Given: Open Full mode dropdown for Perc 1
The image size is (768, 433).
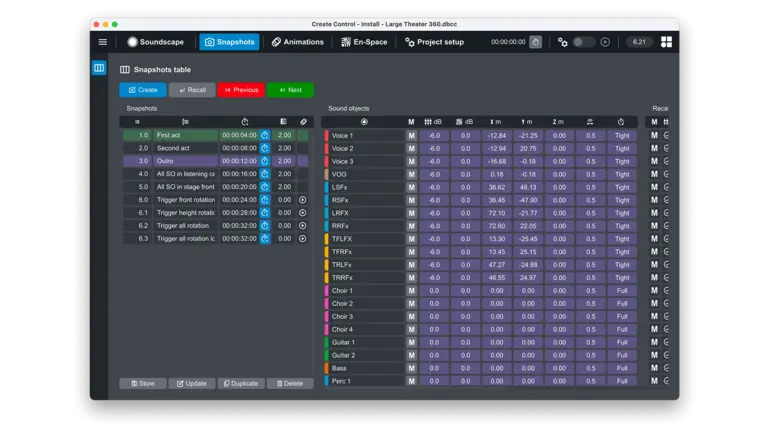Looking at the screenshot, I should tap(622, 381).
